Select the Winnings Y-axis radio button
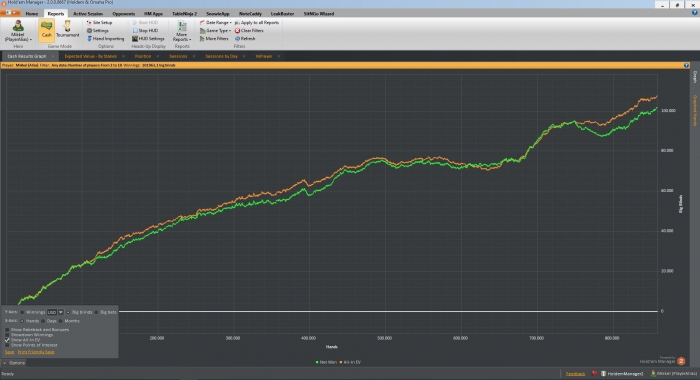Image resolution: width=700 pixels, height=380 pixels. pyautogui.click(x=22, y=312)
